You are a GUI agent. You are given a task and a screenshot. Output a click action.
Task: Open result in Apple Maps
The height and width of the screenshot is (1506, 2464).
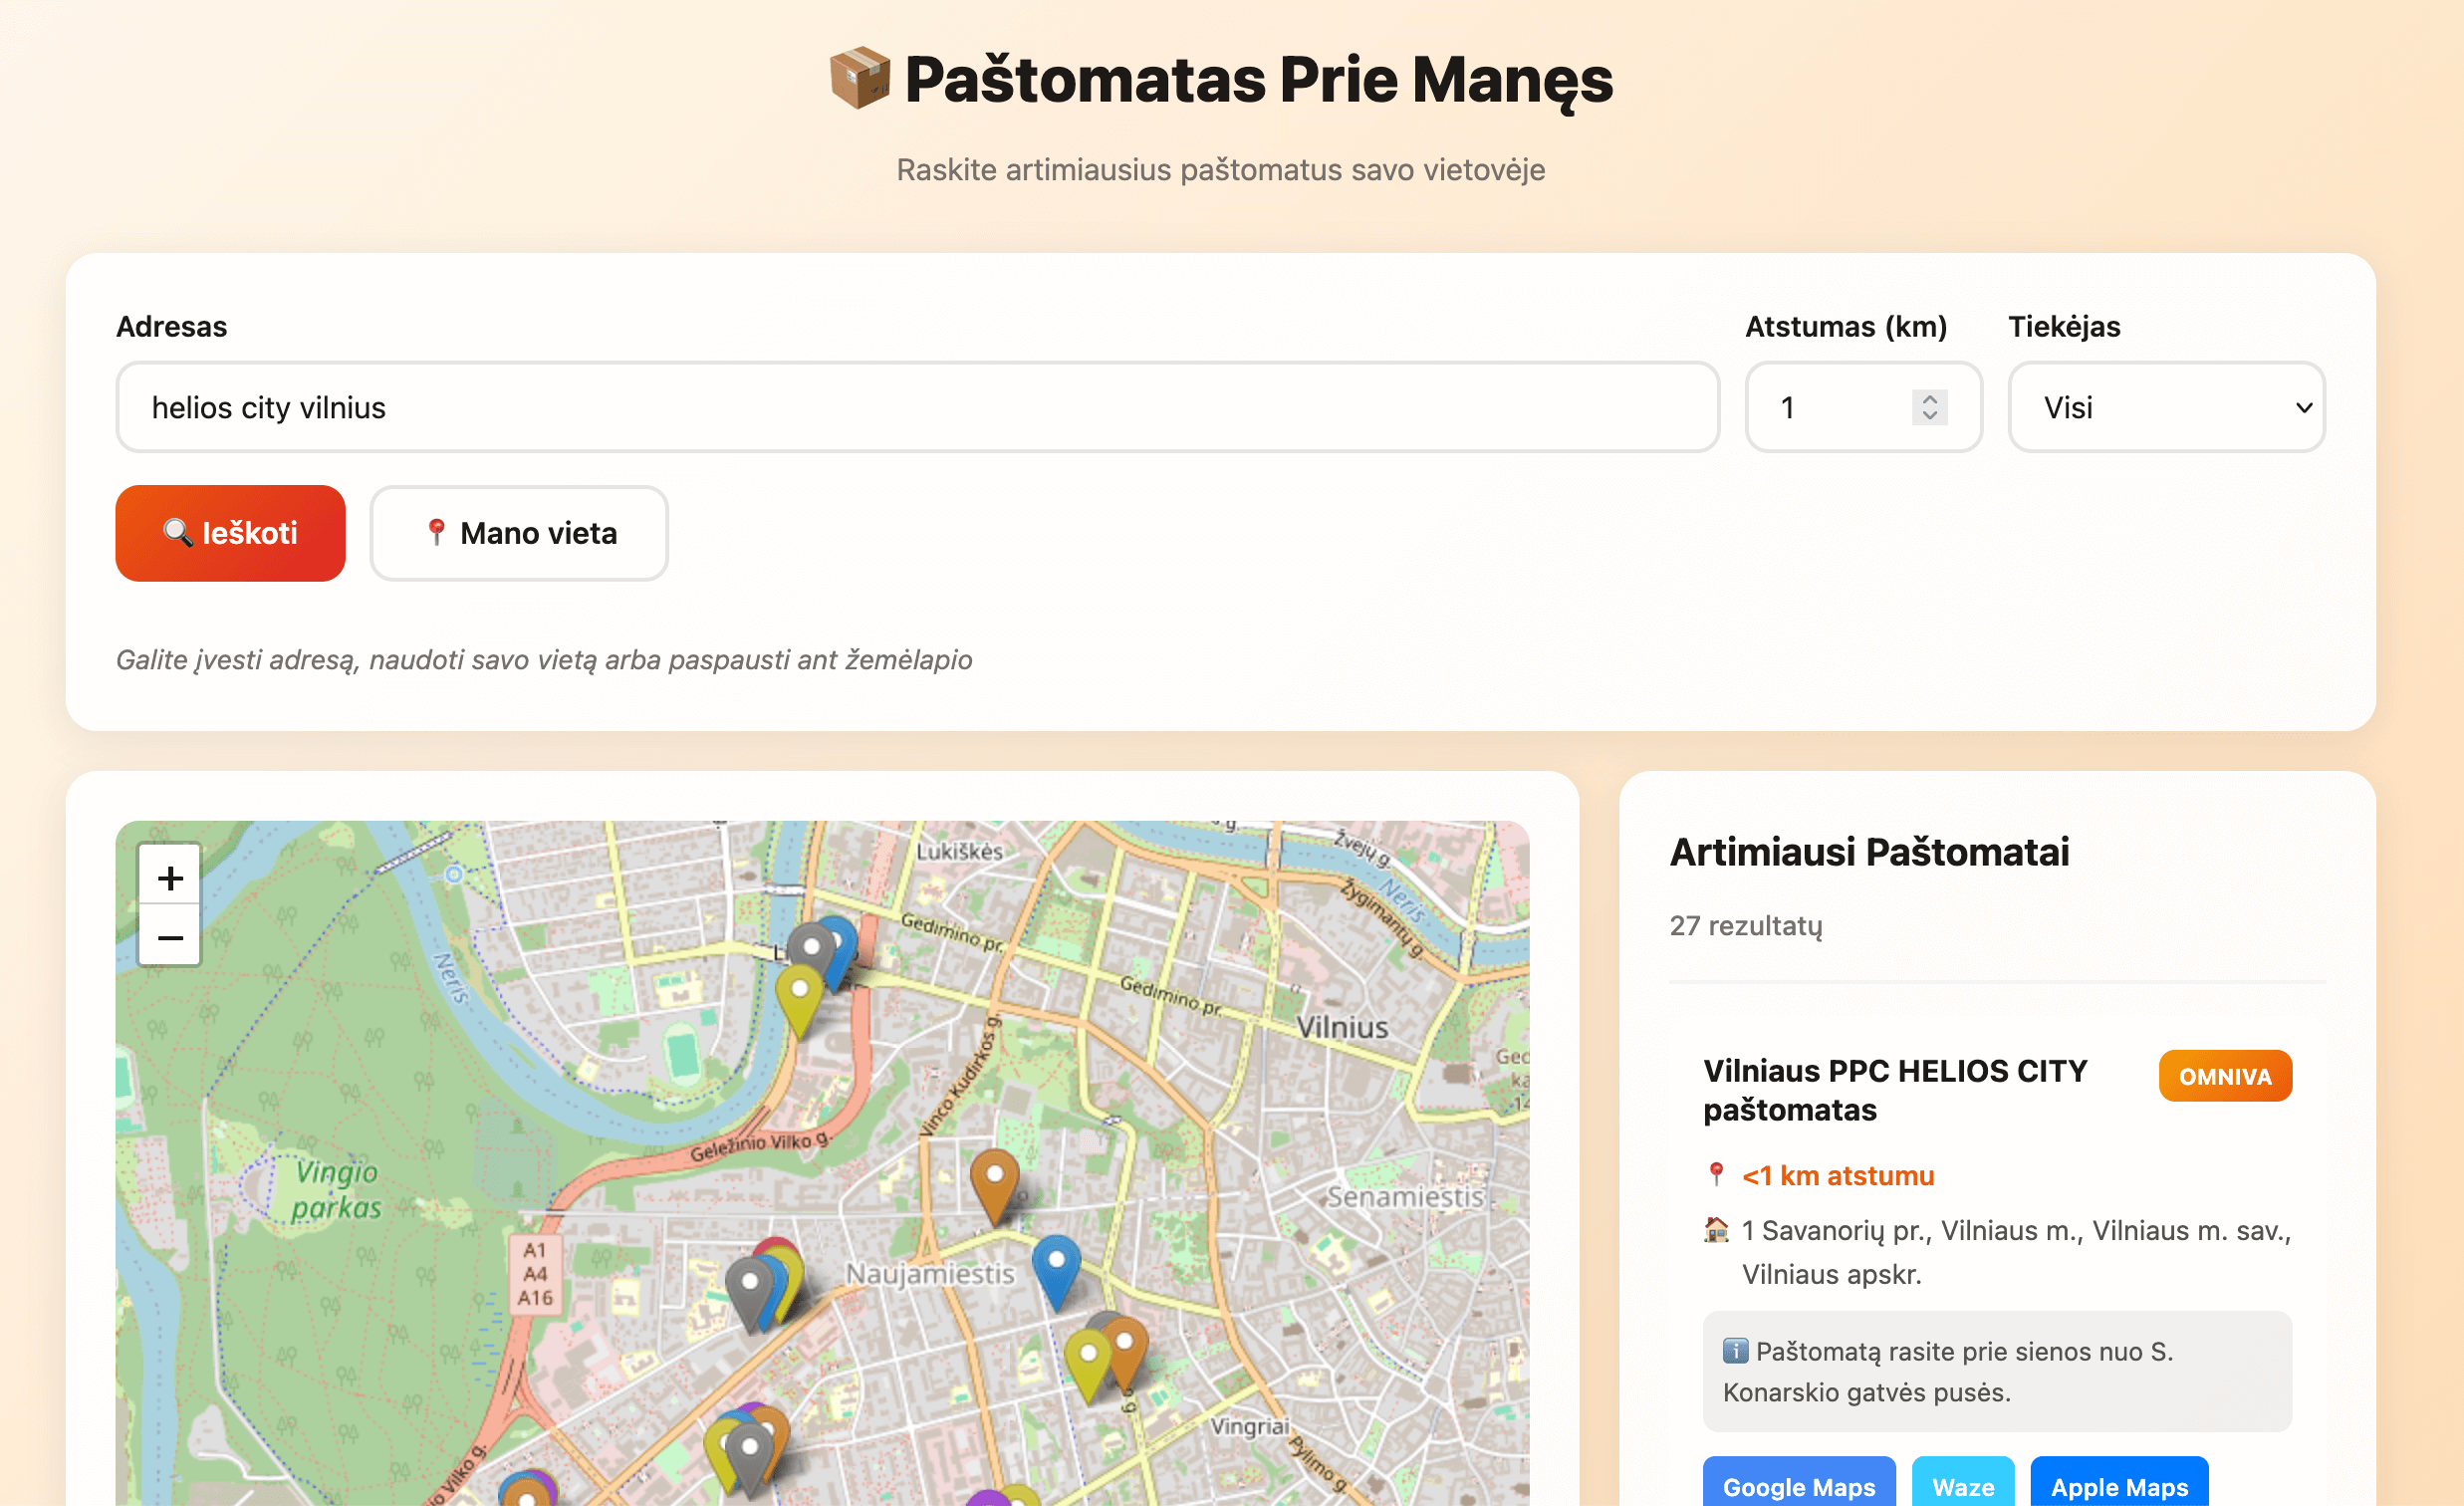pyautogui.click(x=2118, y=1485)
